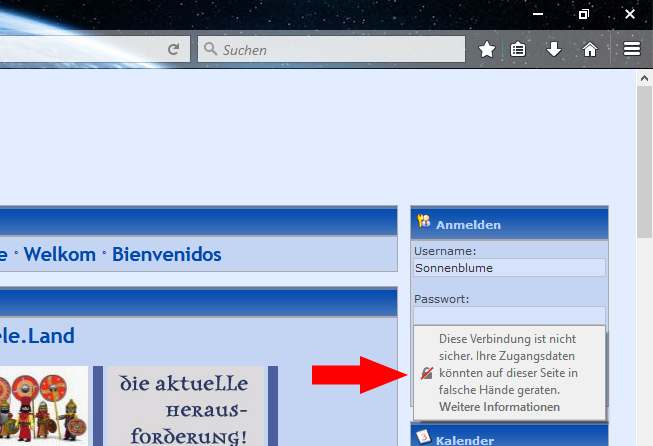
Task: Click the vertical scrollbar up arrow
Action: 645,79
